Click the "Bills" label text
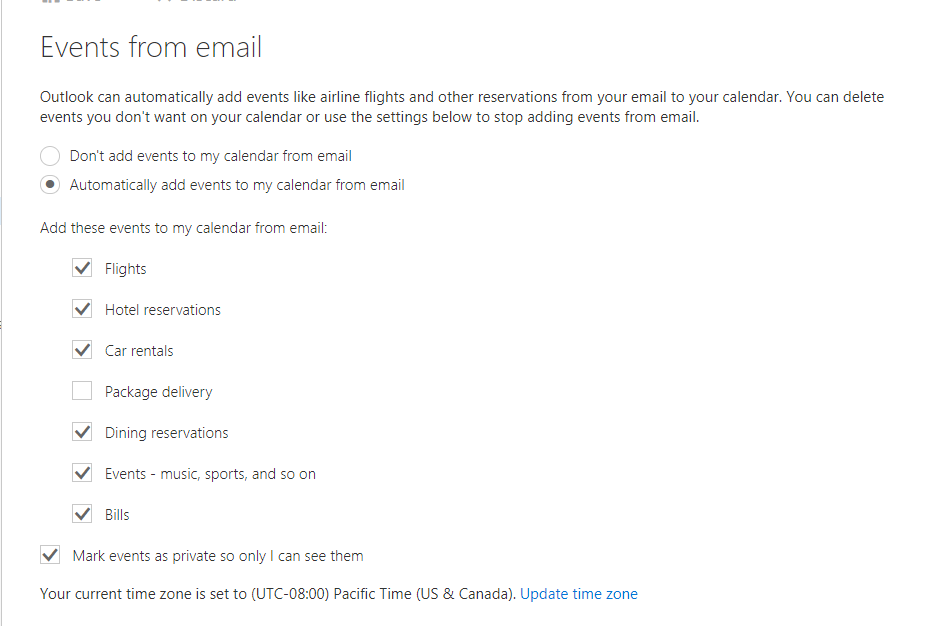The height and width of the screenshot is (626, 944). tap(117, 515)
